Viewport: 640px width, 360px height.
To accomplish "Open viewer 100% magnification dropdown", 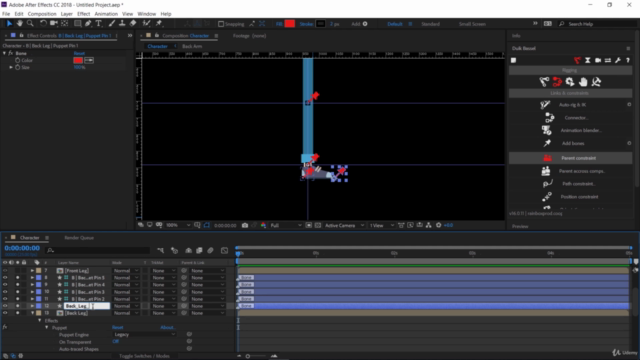I will 178,225.
